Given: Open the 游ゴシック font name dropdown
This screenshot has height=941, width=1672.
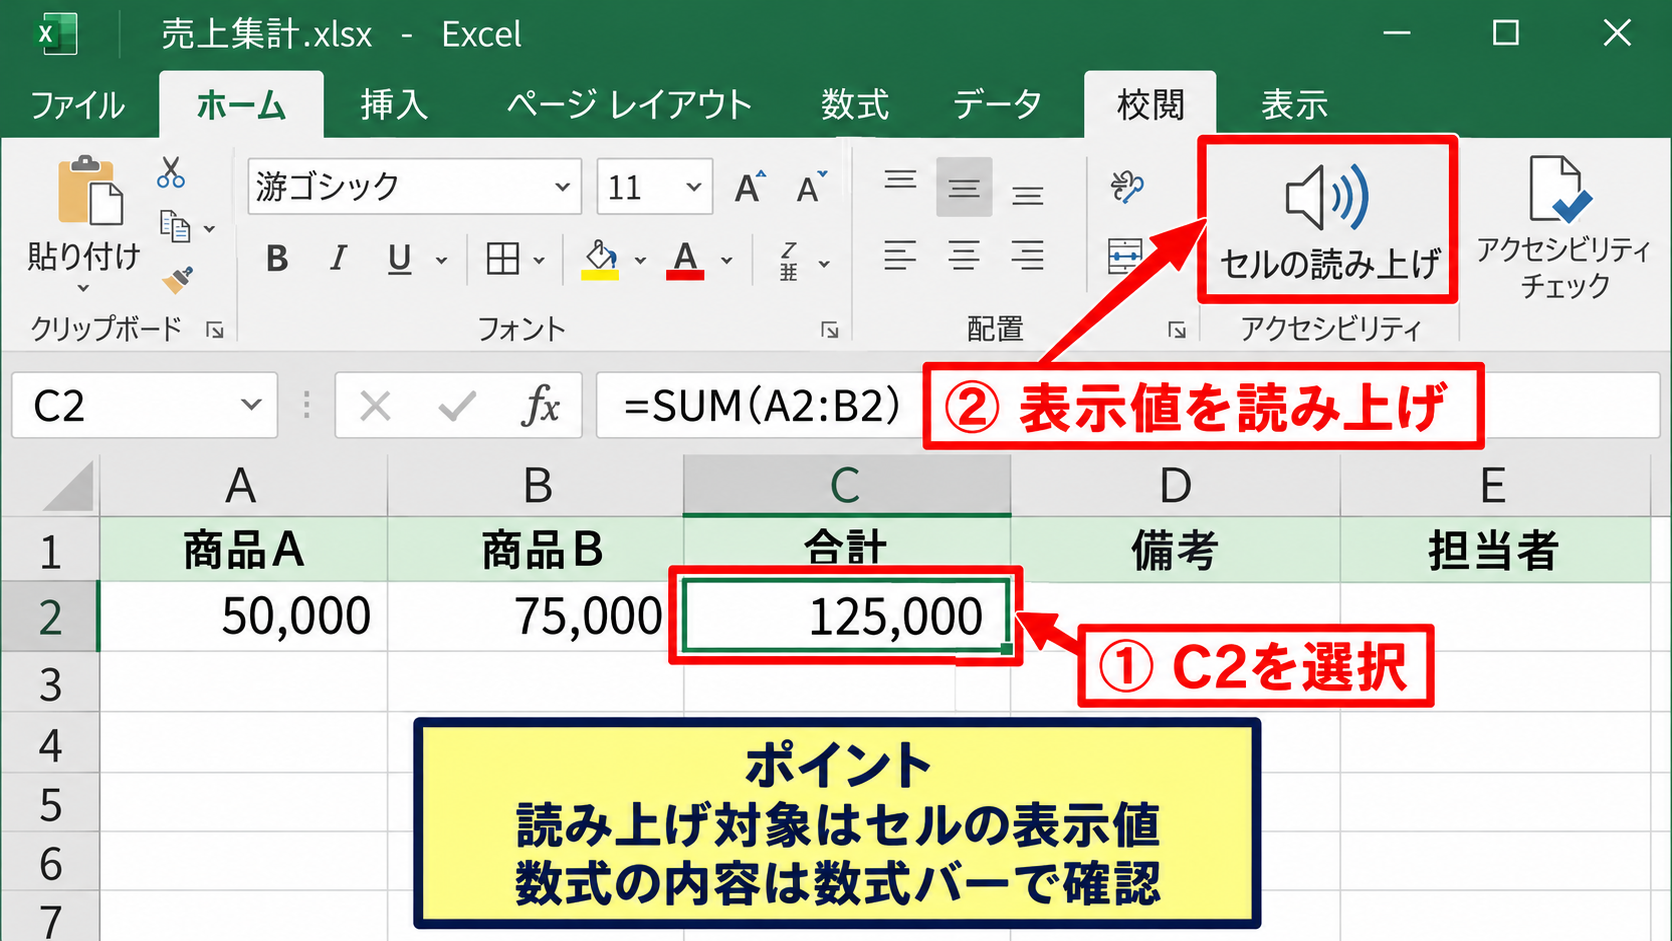Looking at the screenshot, I should [x=562, y=187].
